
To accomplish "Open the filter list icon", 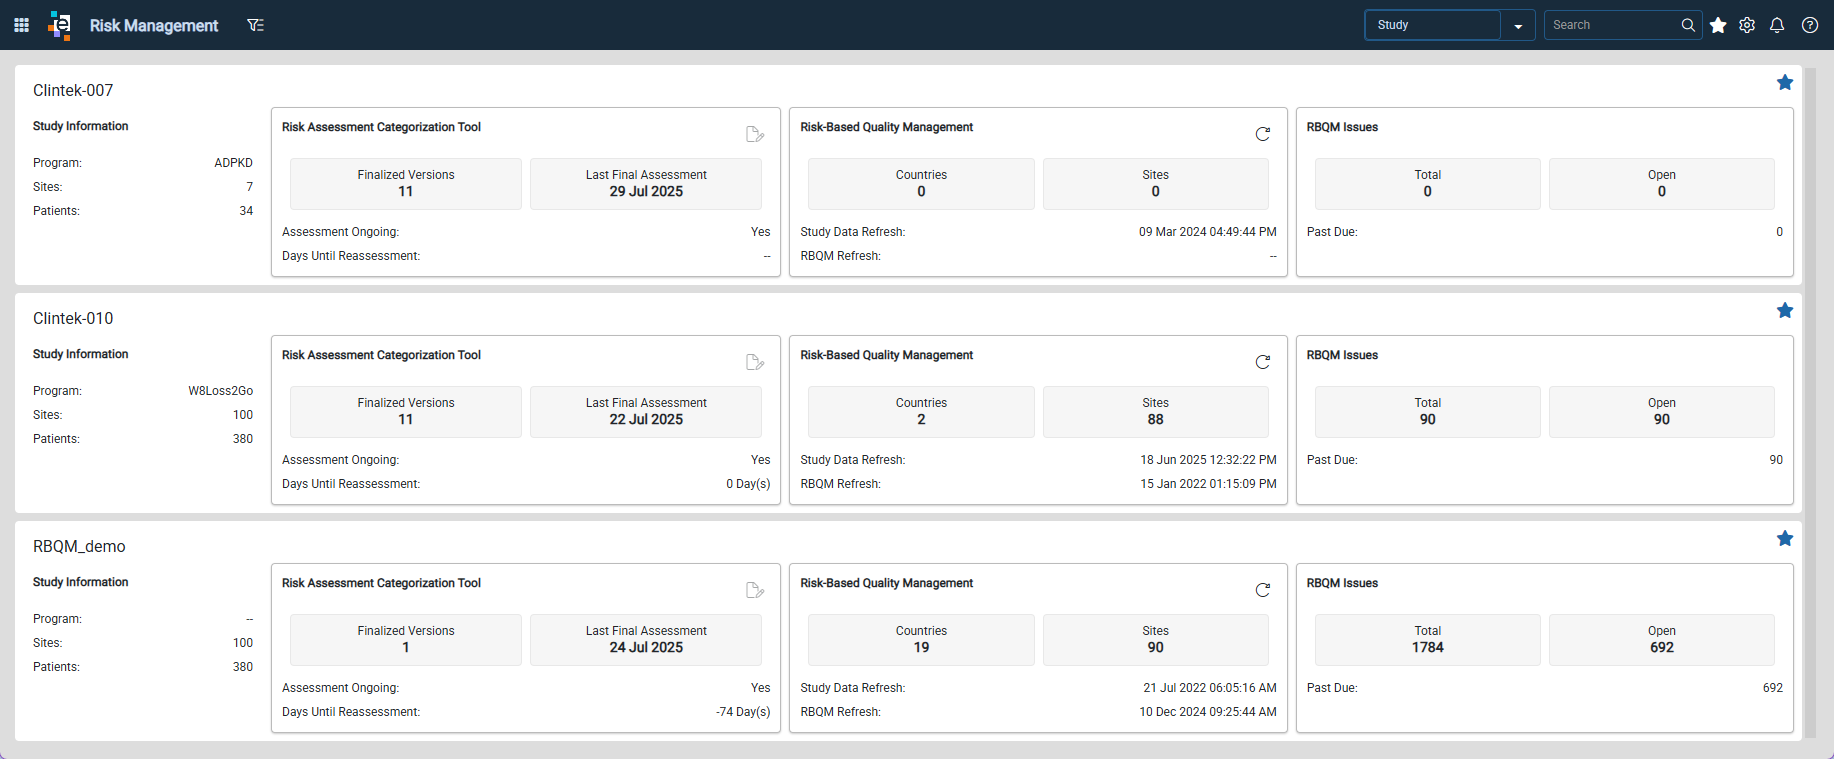I will (256, 25).
